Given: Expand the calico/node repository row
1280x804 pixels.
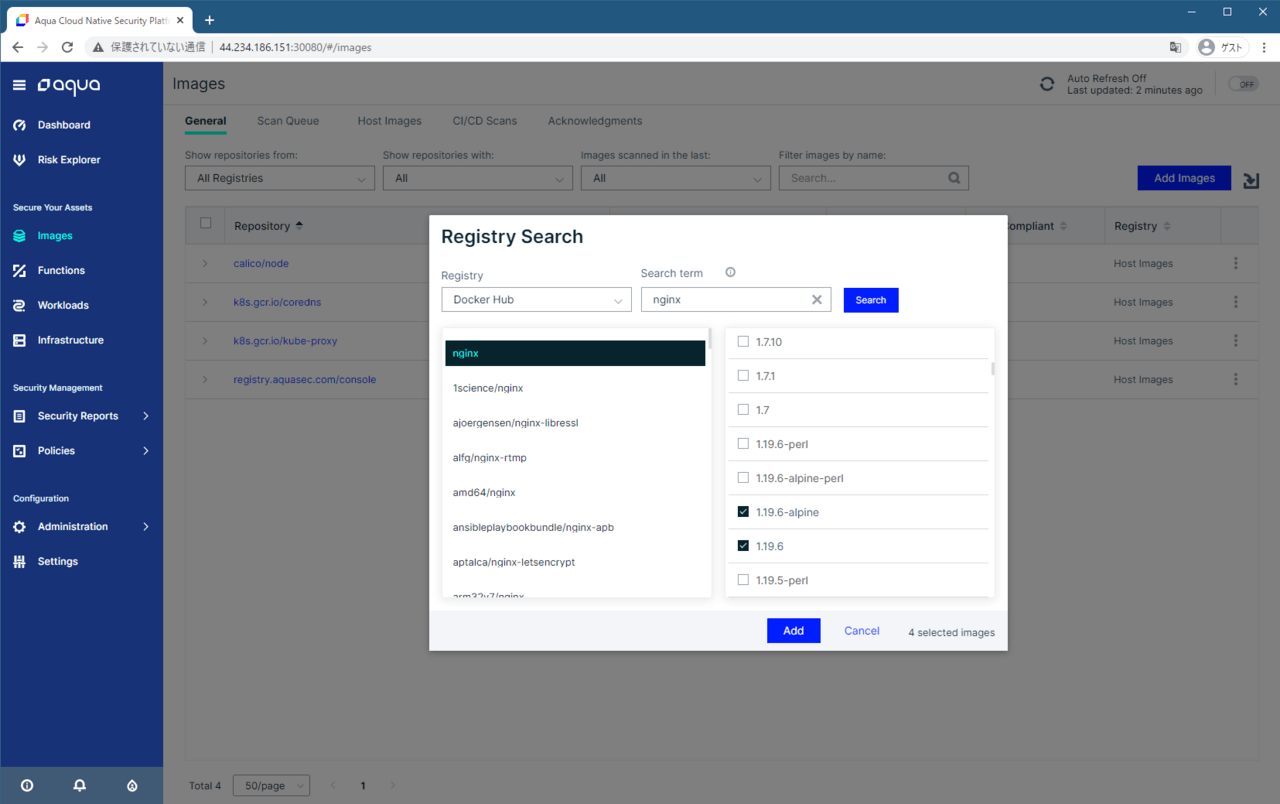Looking at the screenshot, I should 205,264.
